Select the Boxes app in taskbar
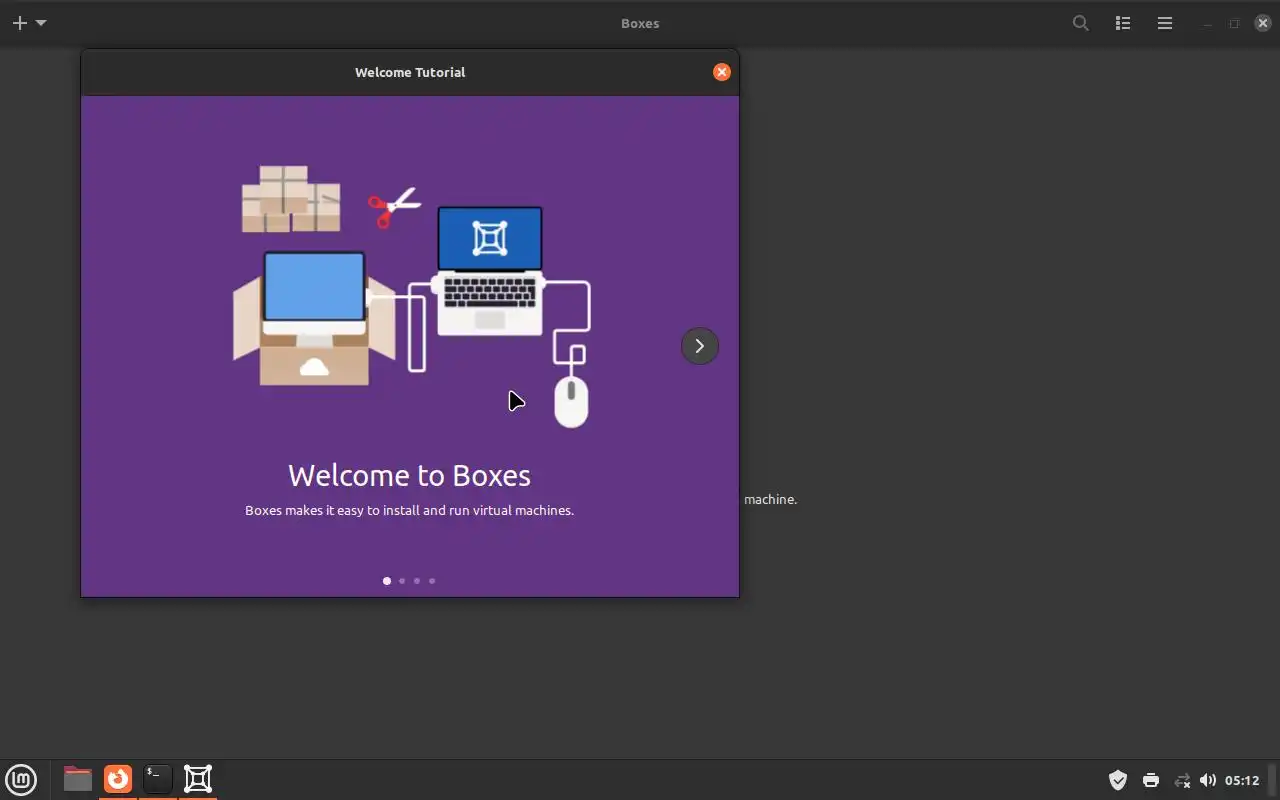Viewport: 1280px width, 800px height. coord(198,779)
